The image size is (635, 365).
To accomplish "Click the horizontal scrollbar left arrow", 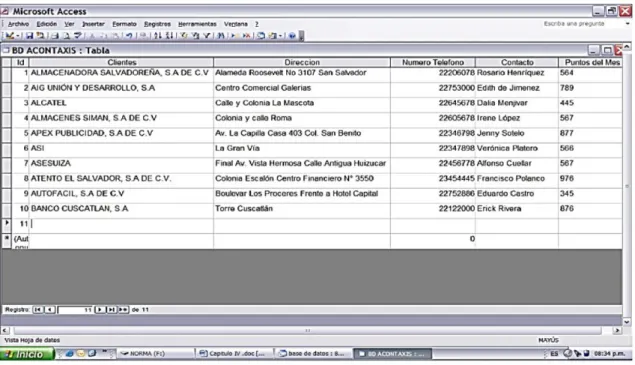I will click(5, 331).
